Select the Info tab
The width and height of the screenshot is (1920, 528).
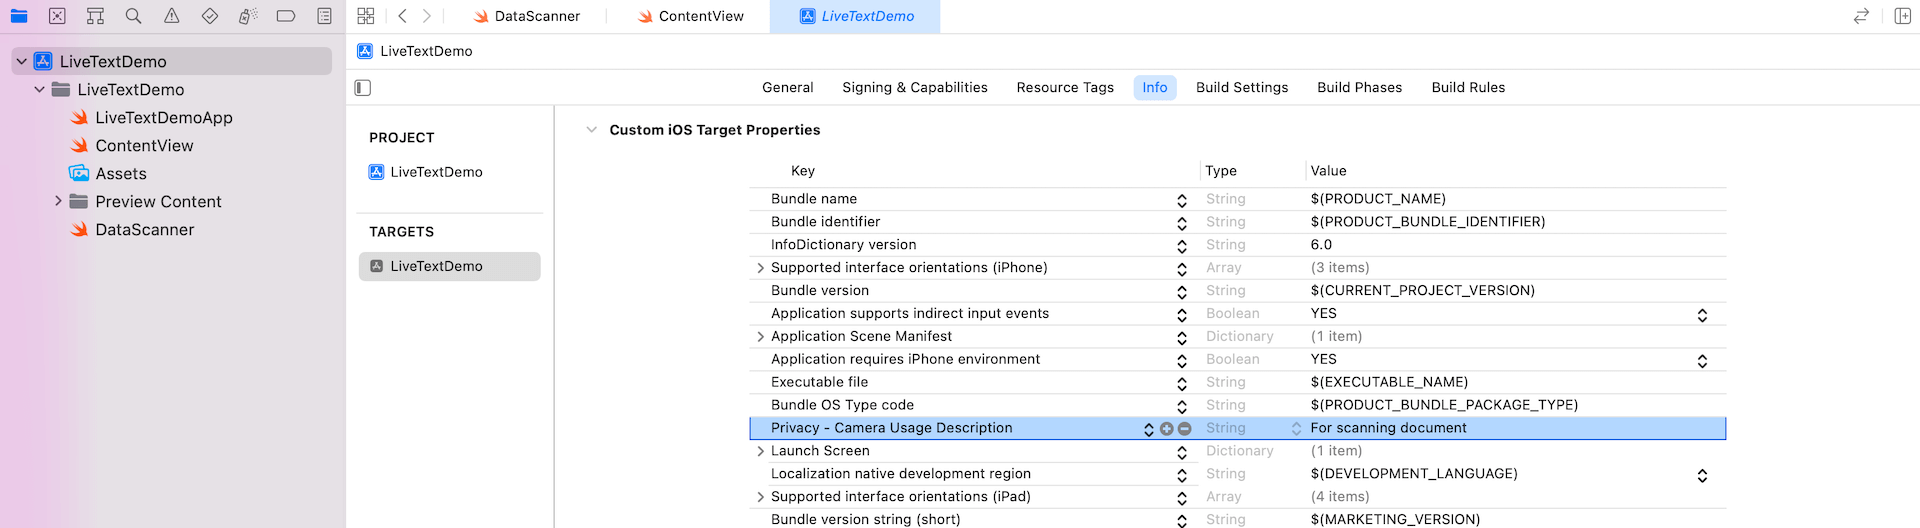pos(1155,88)
